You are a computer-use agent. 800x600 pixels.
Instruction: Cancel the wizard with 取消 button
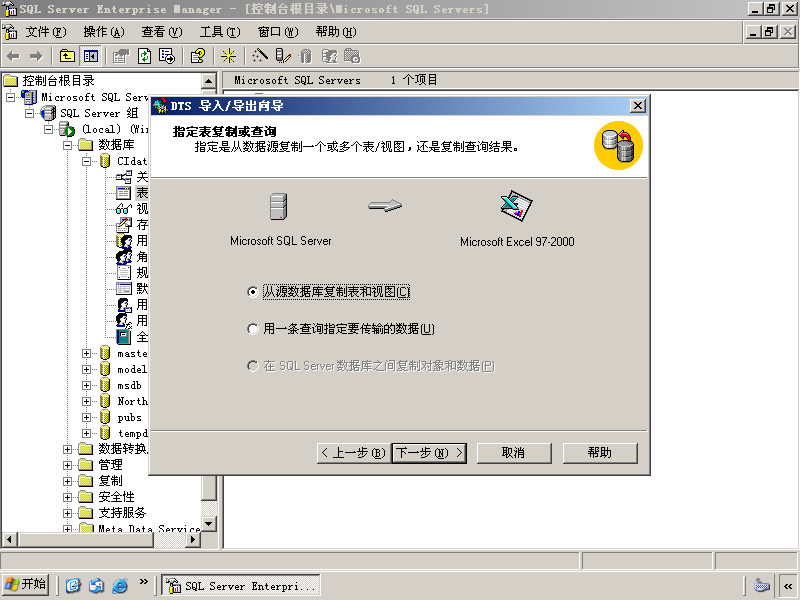coord(514,453)
